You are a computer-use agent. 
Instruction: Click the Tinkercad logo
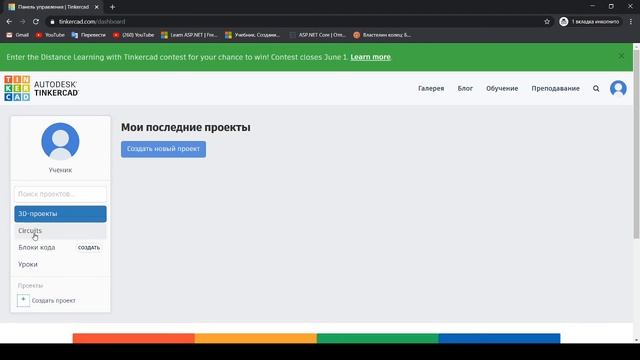41,88
